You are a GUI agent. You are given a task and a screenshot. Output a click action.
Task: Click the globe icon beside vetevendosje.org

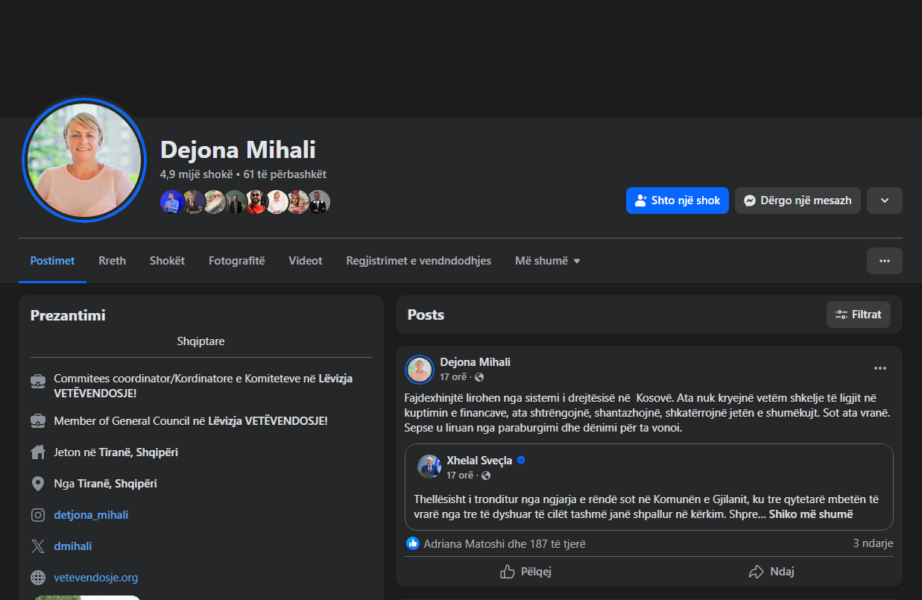38,577
